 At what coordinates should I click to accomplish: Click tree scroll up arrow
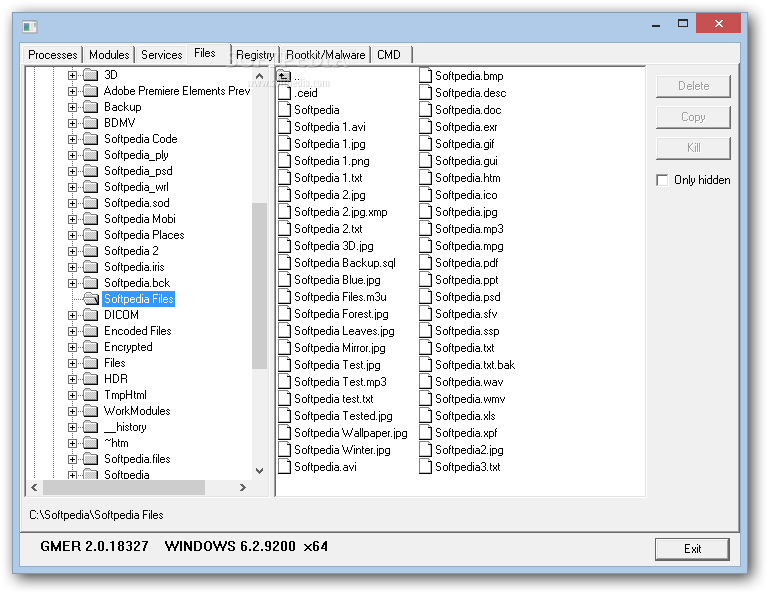pyautogui.click(x=260, y=76)
